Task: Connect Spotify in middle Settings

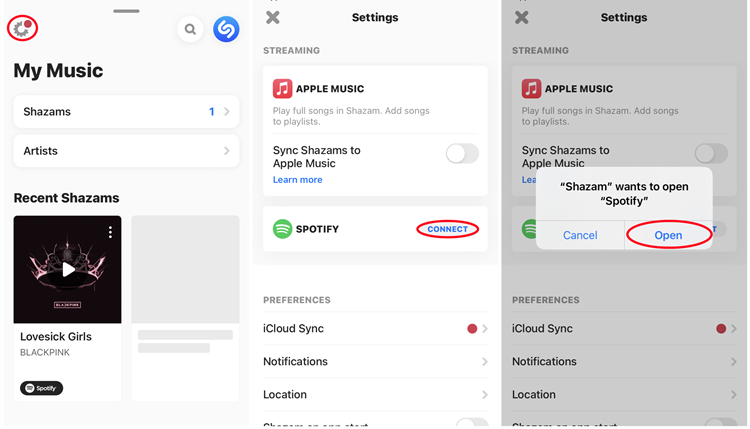Action: (x=448, y=229)
